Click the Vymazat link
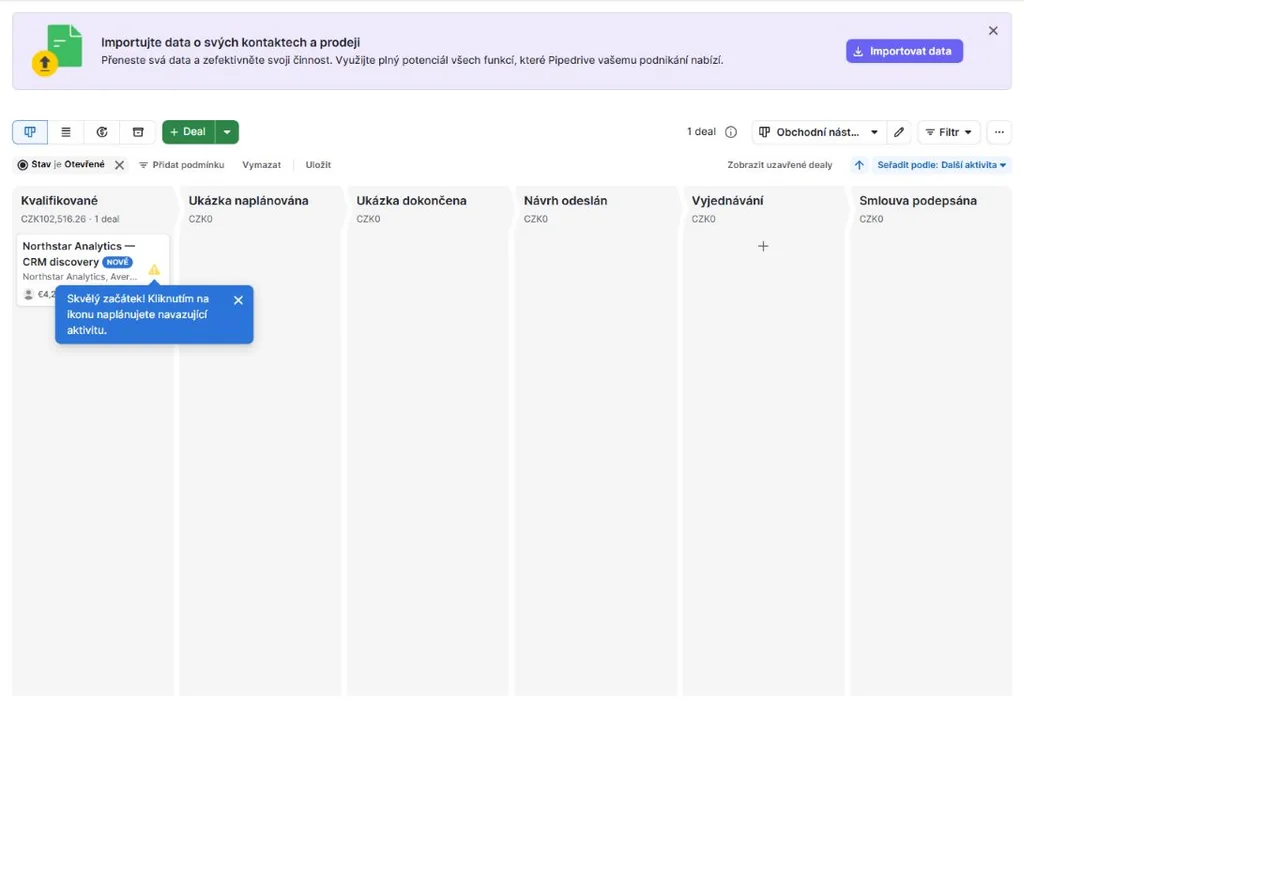The width and height of the screenshot is (1280, 869). [x=261, y=165]
